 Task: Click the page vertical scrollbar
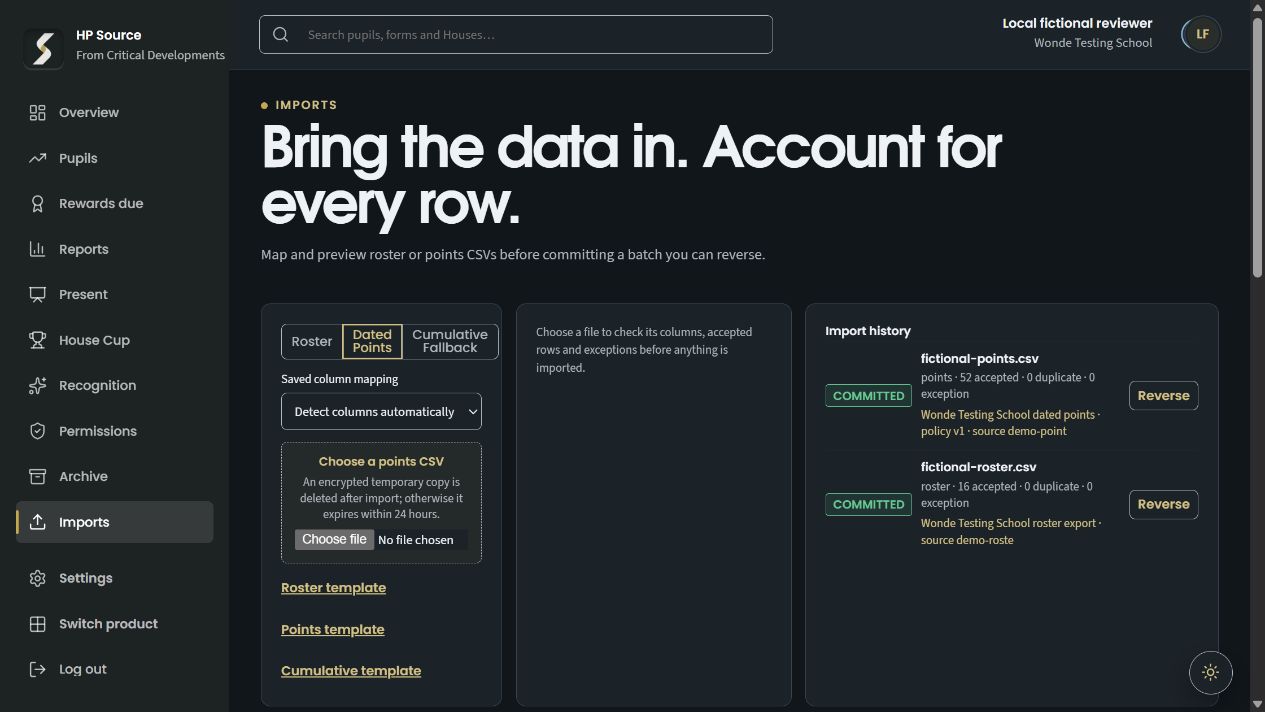(1257, 140)
